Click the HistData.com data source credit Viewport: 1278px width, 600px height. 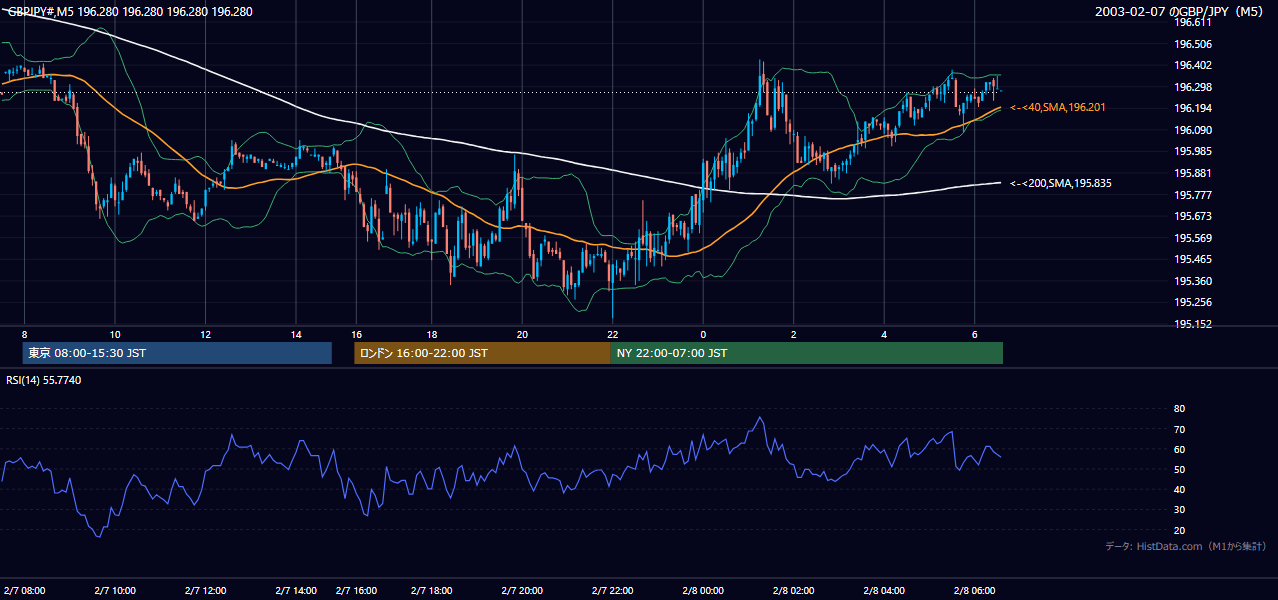[1186, 546]
